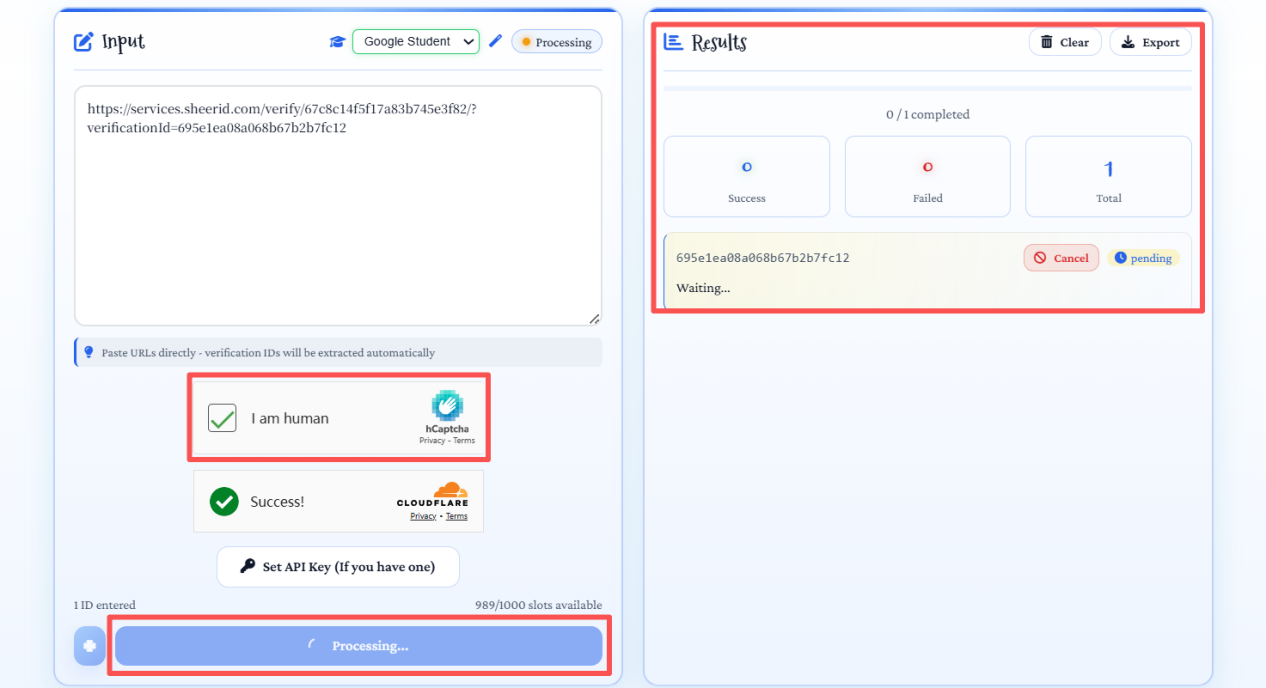Screen dimensions: 1266x688
Task: Open the Google Student dropdown
Action: 416,42
